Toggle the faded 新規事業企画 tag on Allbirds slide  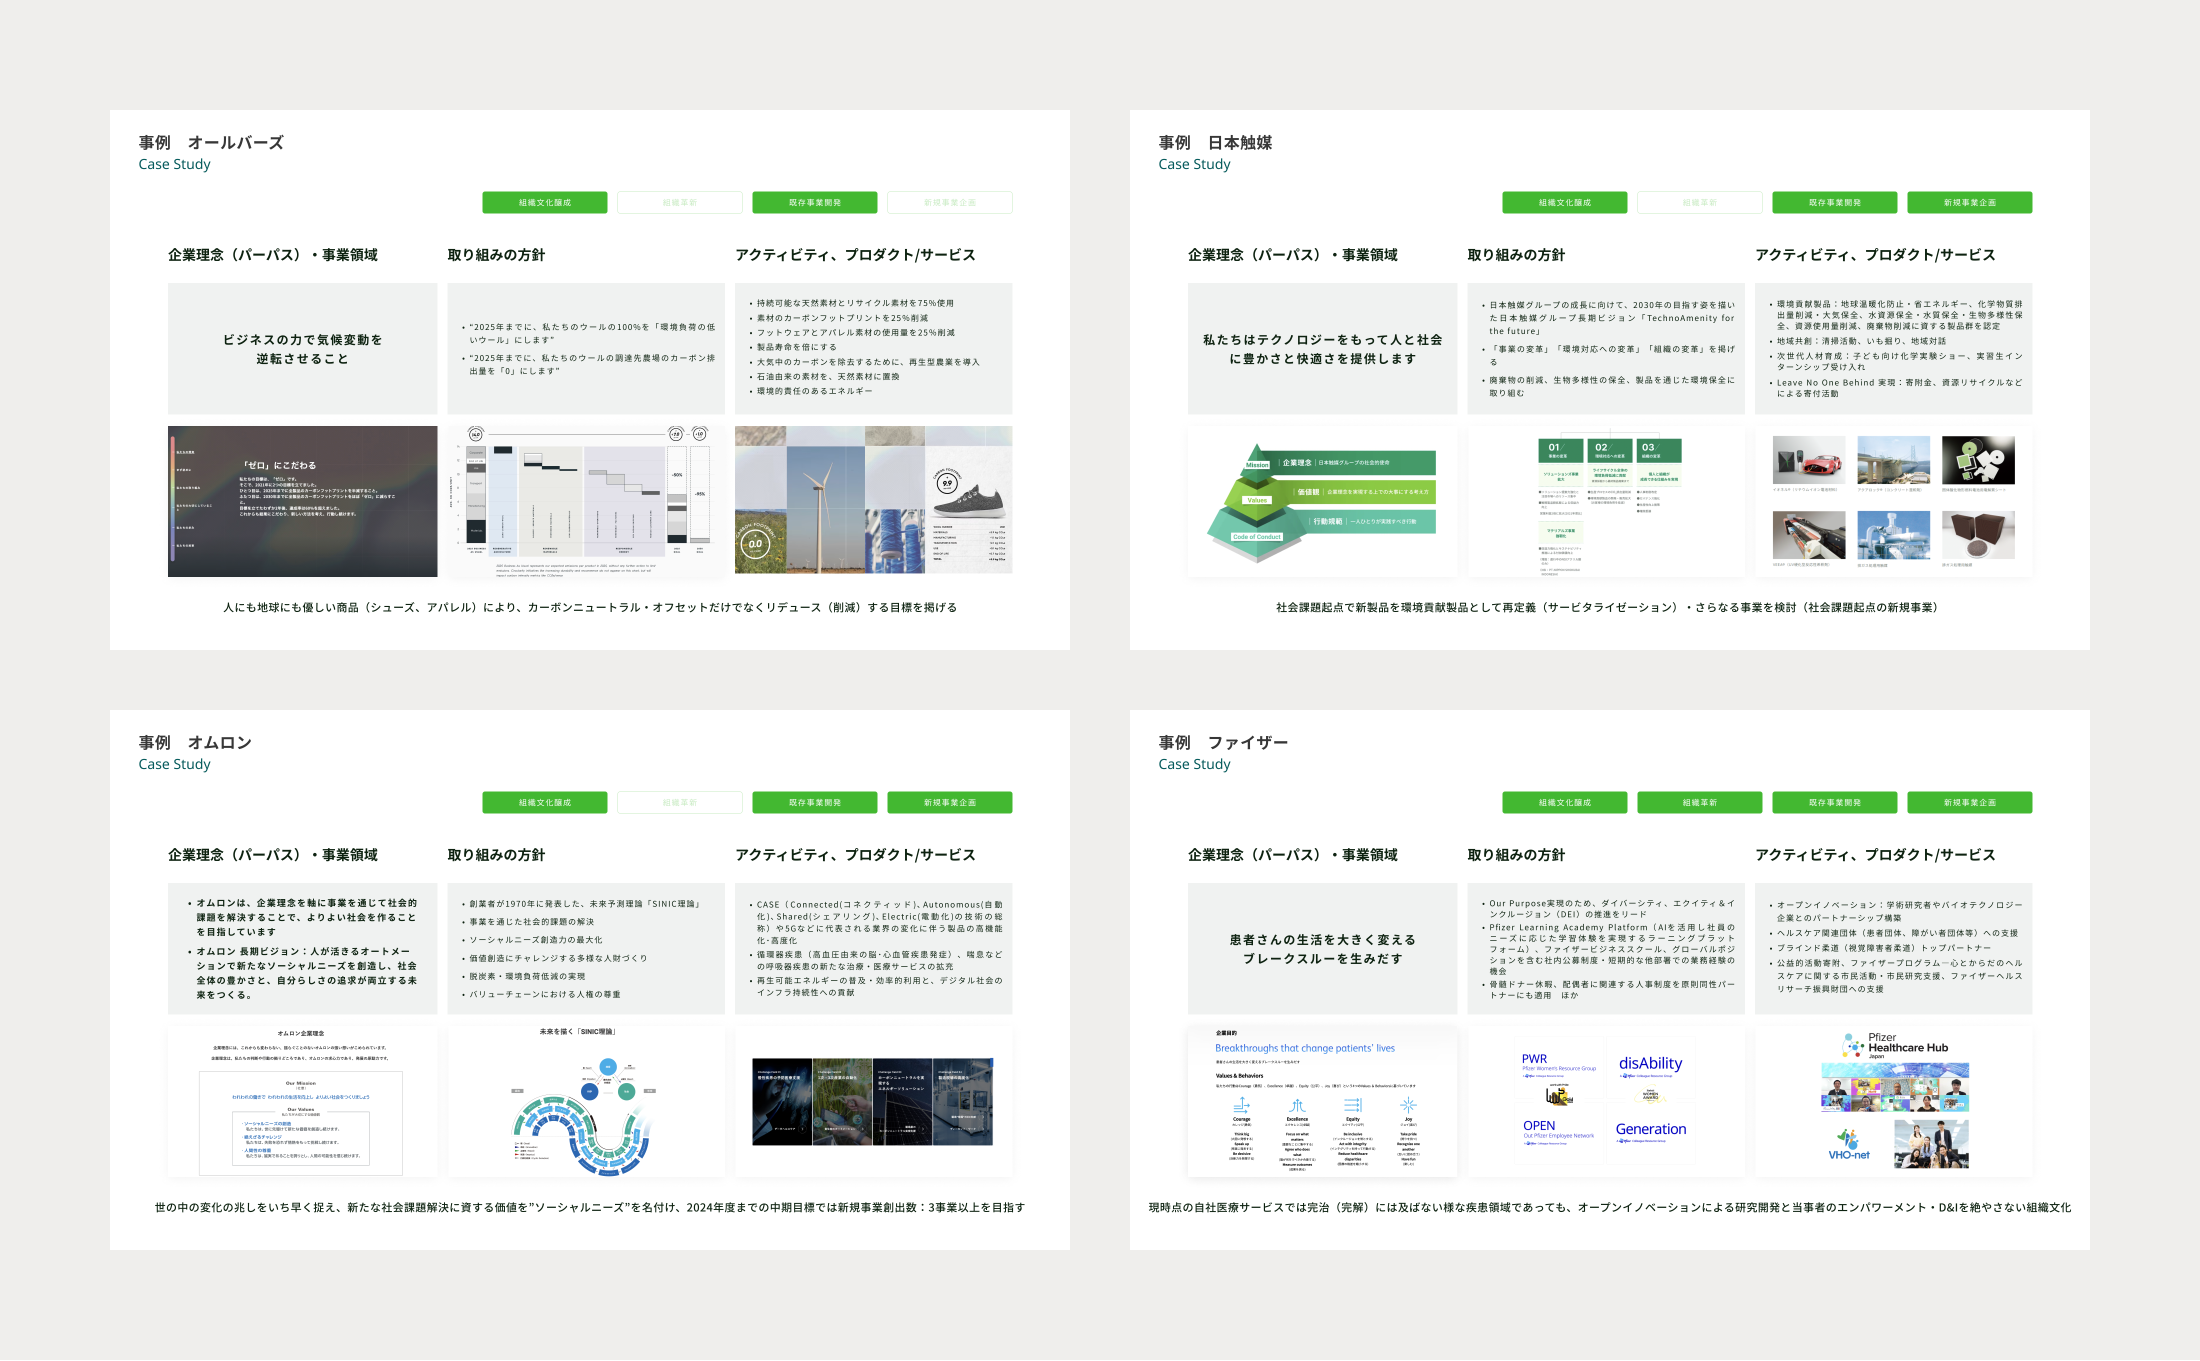pos(950,203)
